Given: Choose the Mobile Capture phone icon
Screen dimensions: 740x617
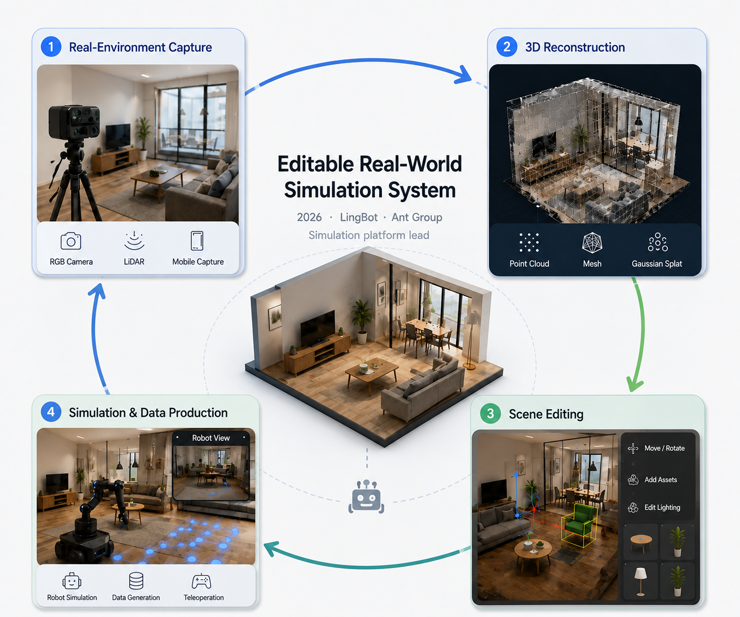Looking at the screenshot, I should pos(197,241).
